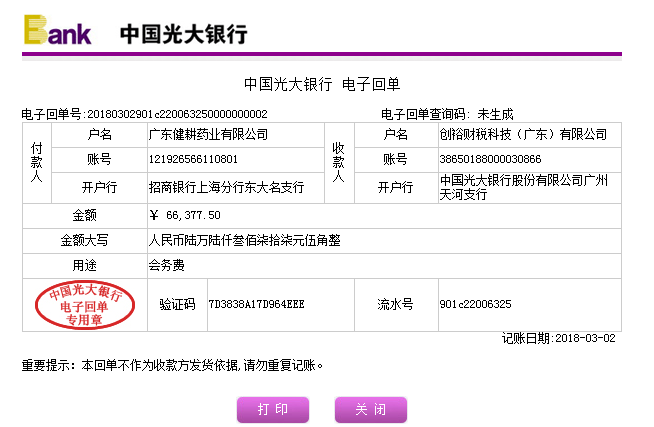Click the 用途 row label

85,265
